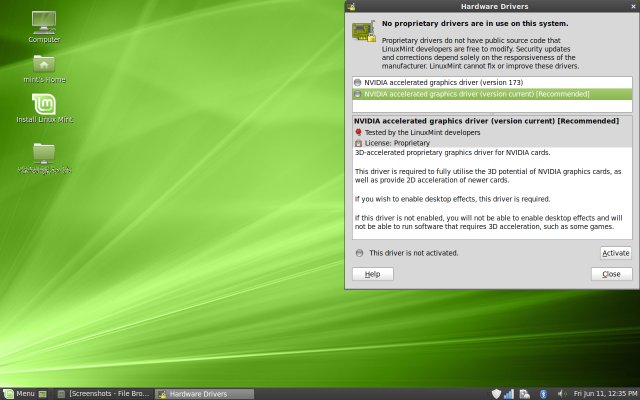Open the Linux Mint Menu
Viewport: 640px width, 400px height.
coord(18,393)
